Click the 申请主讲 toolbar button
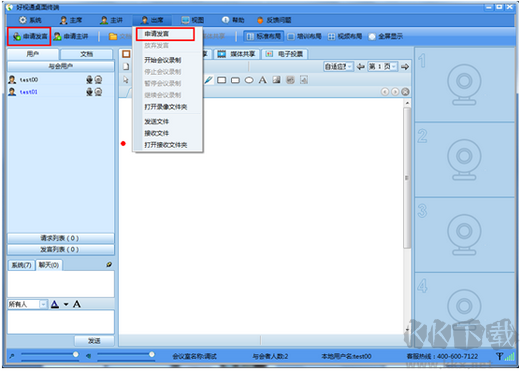Image resolution: width=520 pixels, height=371 pixels. coord(71,36)
